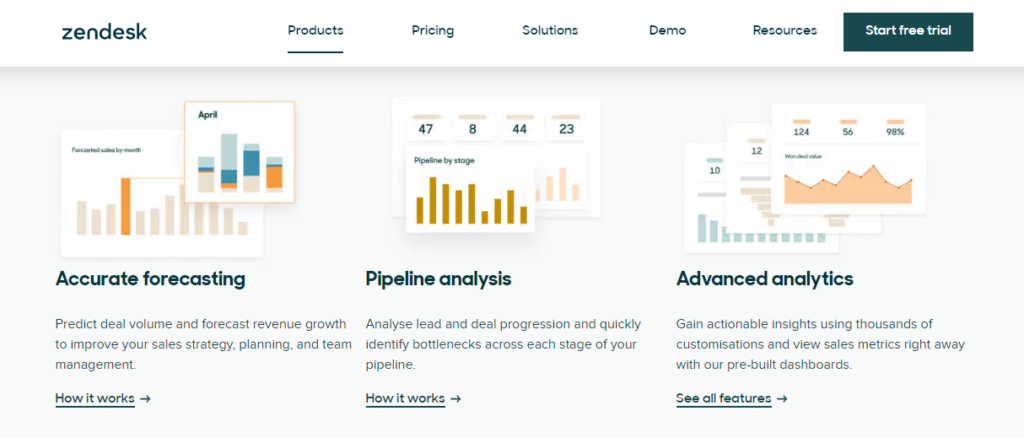1024x438 pixels.
Task: Open the Resources menu
Action: coord(784,30)
